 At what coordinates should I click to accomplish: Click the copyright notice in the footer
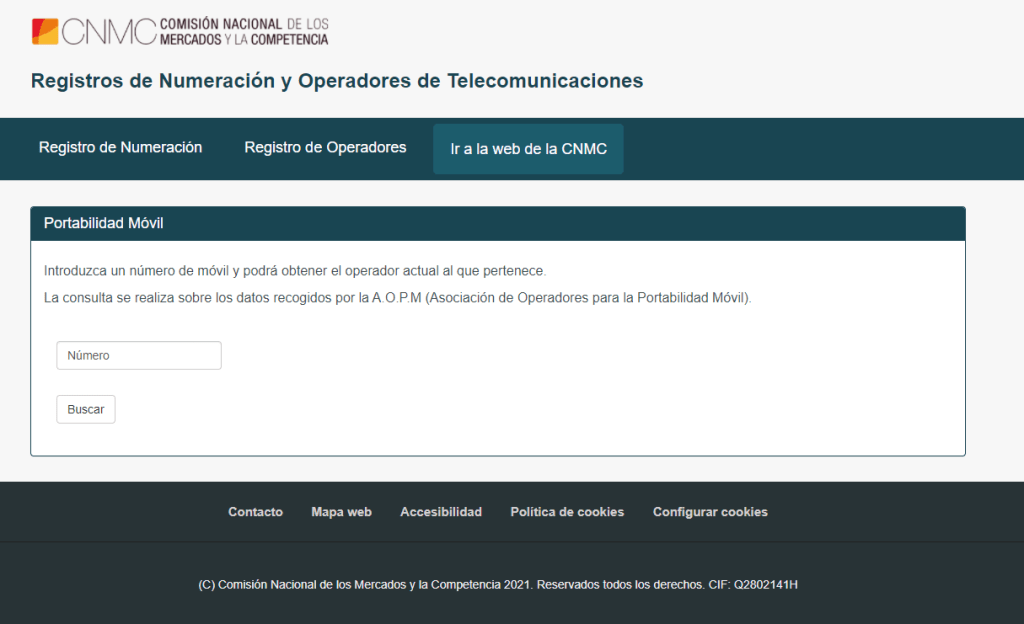[511, 584]
